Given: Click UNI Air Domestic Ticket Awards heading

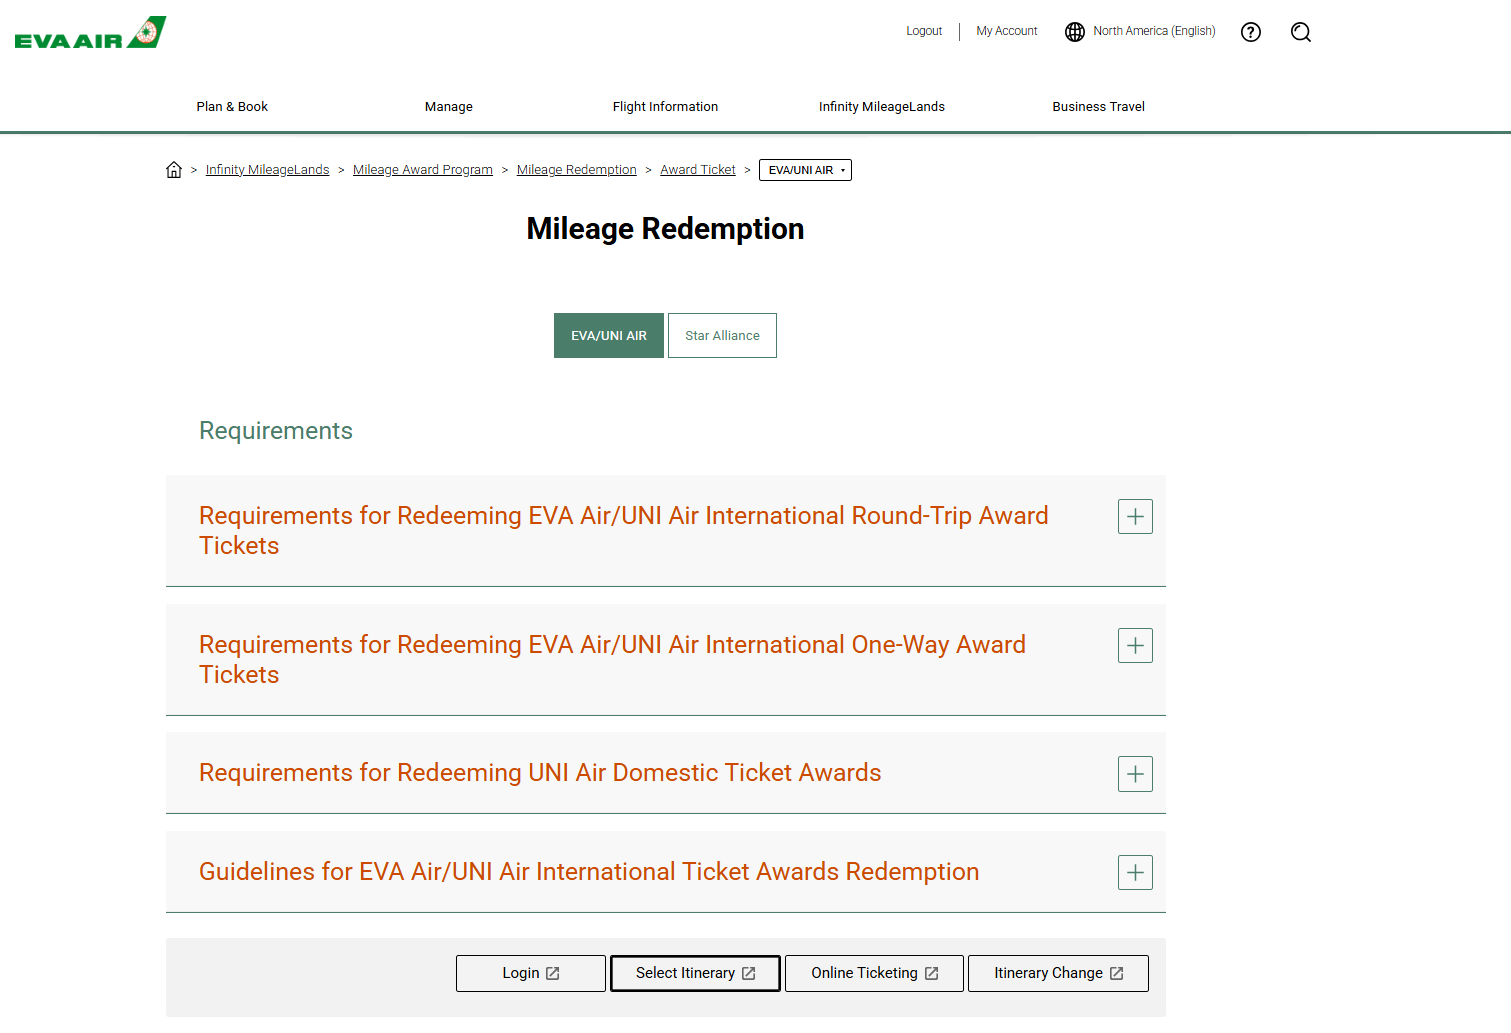Looking at the screenshot, I should [x=540, y=773].
